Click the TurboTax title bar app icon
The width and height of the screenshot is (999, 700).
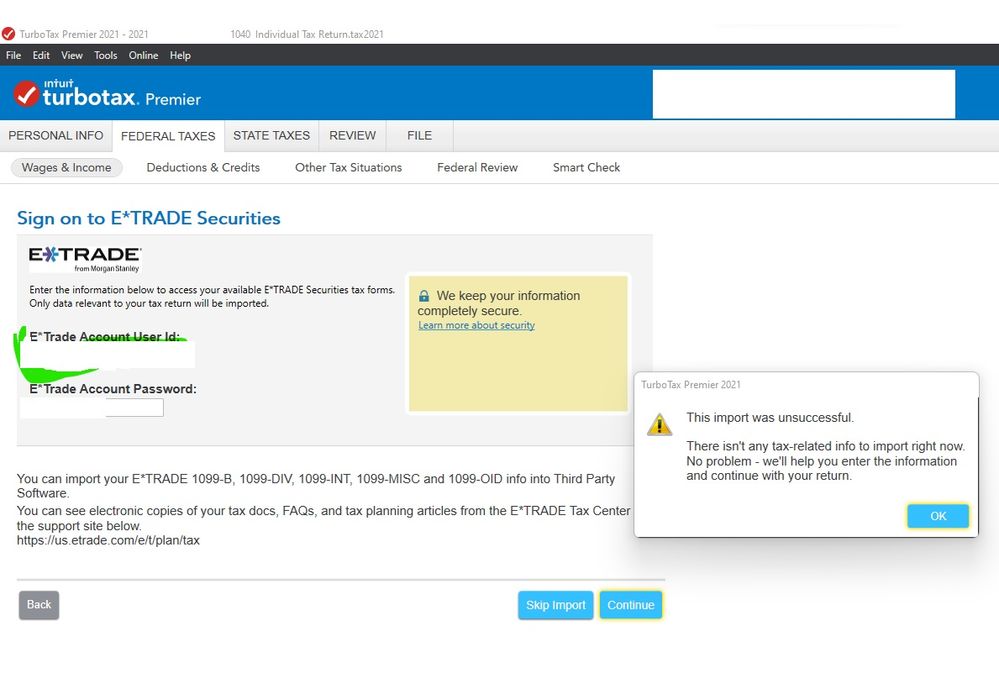coord(8,34)
